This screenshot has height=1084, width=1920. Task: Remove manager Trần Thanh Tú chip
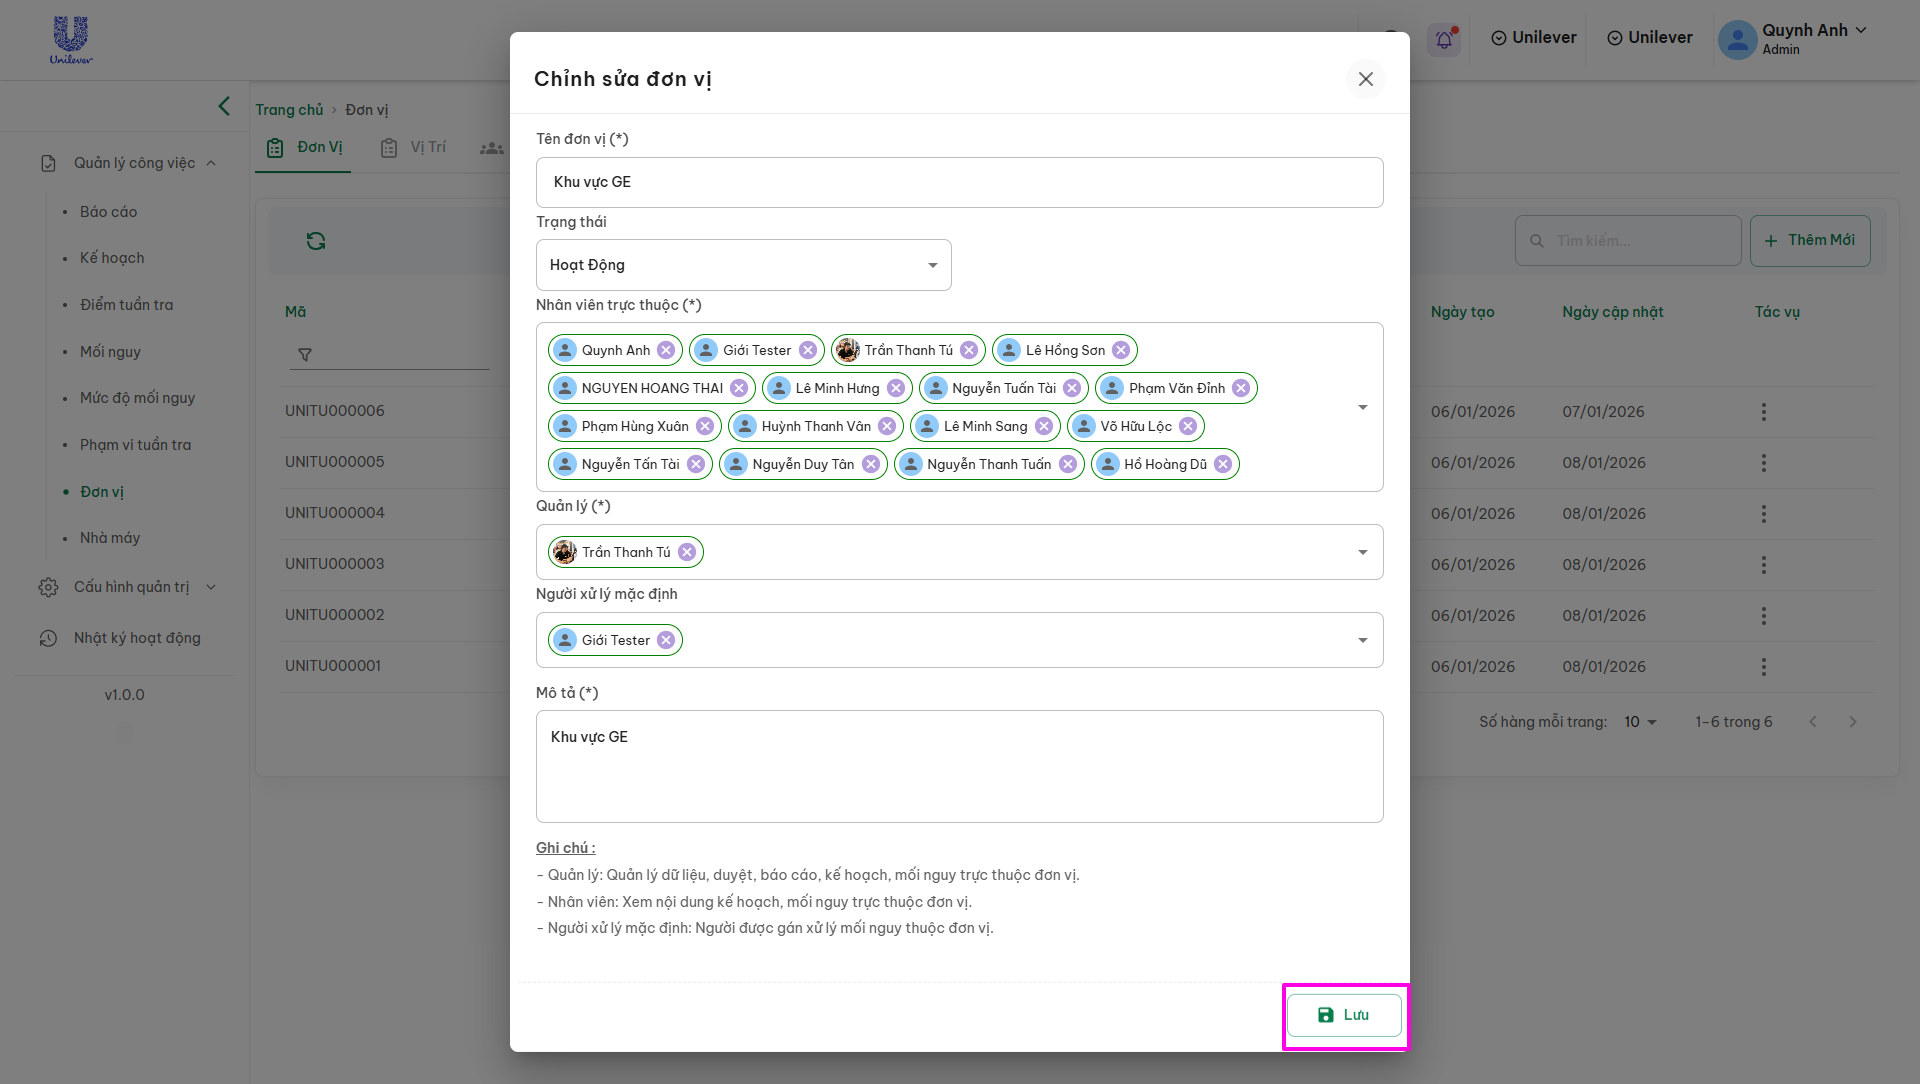pyautogui.click(x=687, y=552)
